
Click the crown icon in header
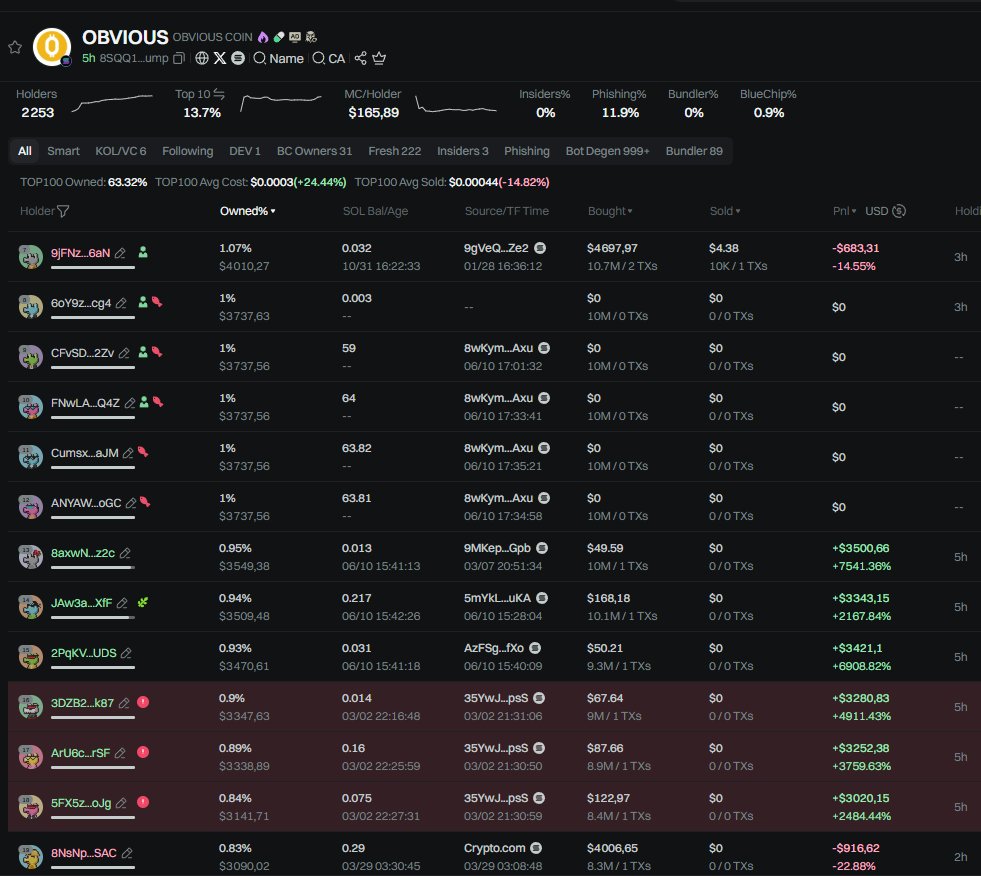pos(379,58)
